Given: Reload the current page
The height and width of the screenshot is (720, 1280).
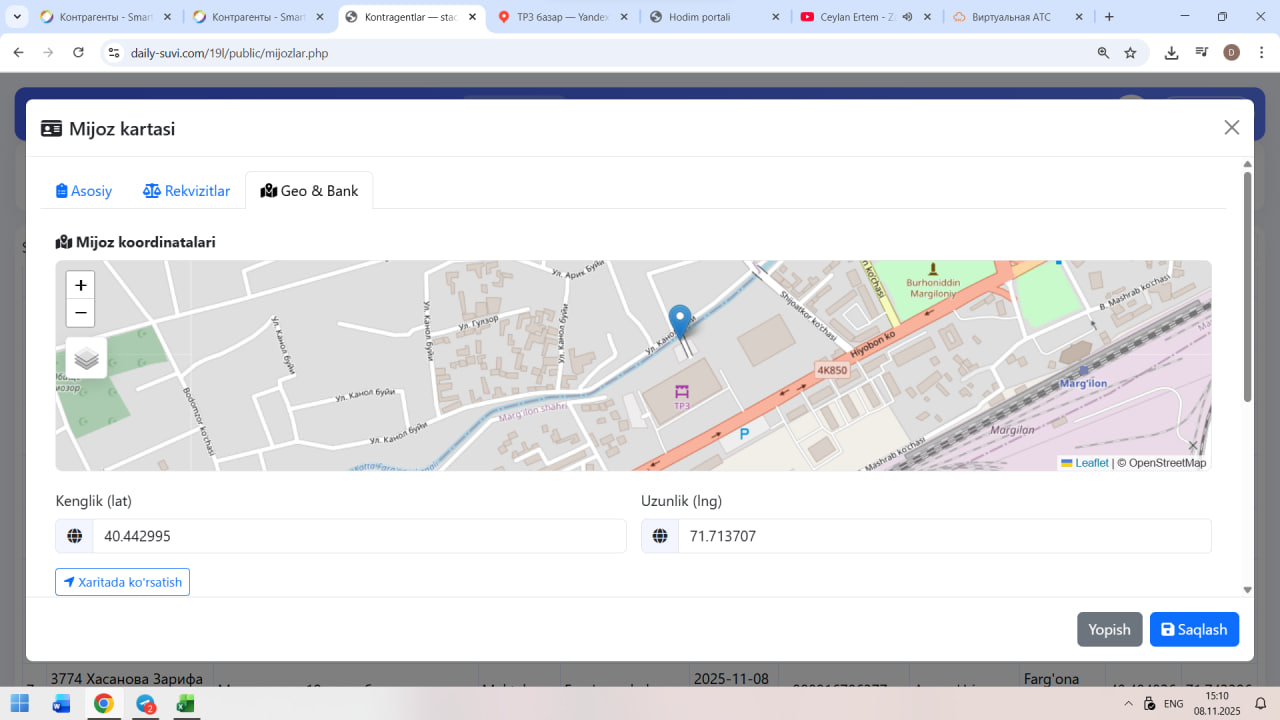Looking at the screenshot, I should point(79,53).
